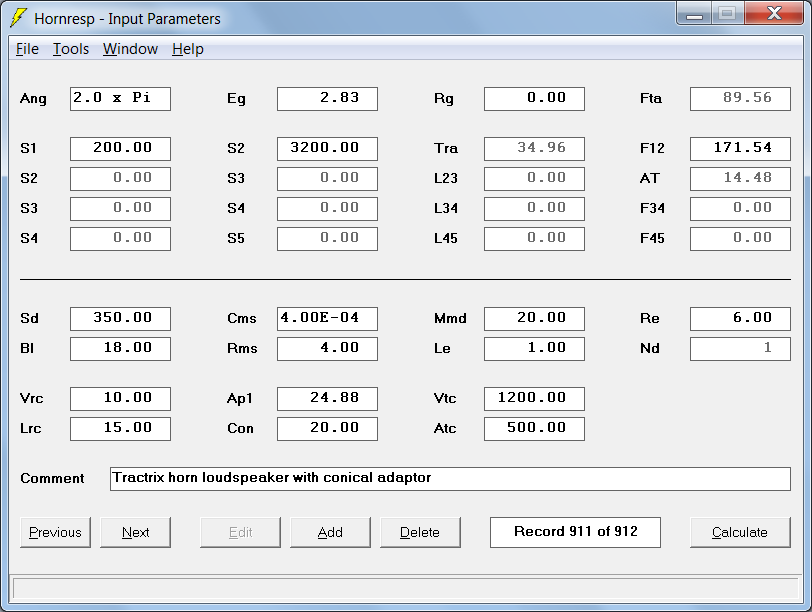Select the F45 input field
Image resolution: width=812 pixels, height=612 pixels.
pos(741,239)
